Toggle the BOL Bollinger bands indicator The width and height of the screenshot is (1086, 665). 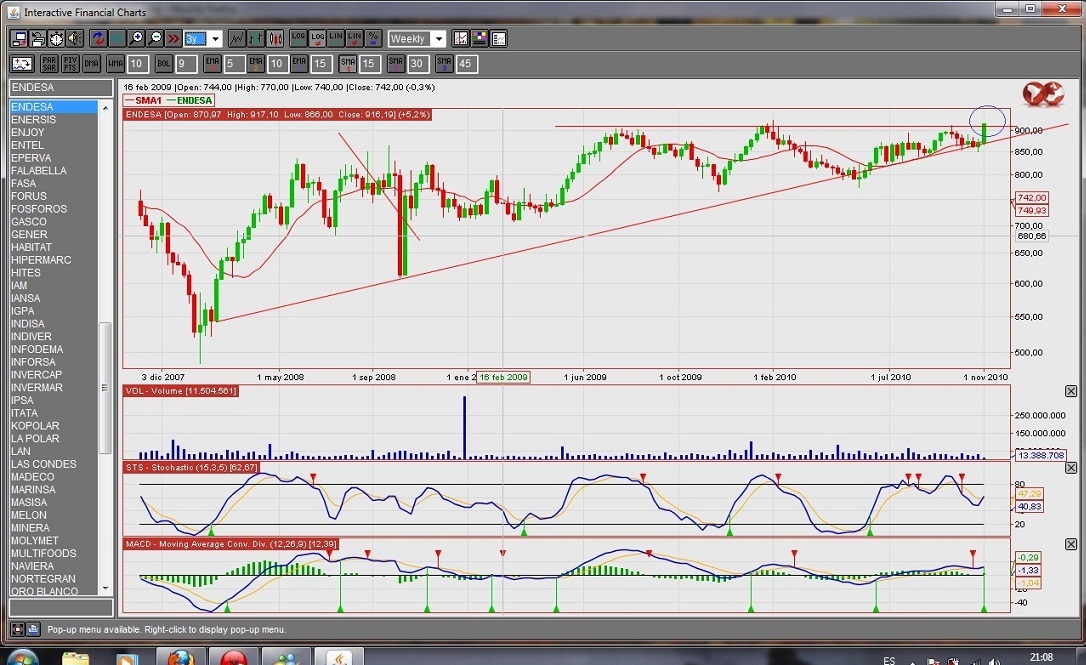[x=163, y=64]
